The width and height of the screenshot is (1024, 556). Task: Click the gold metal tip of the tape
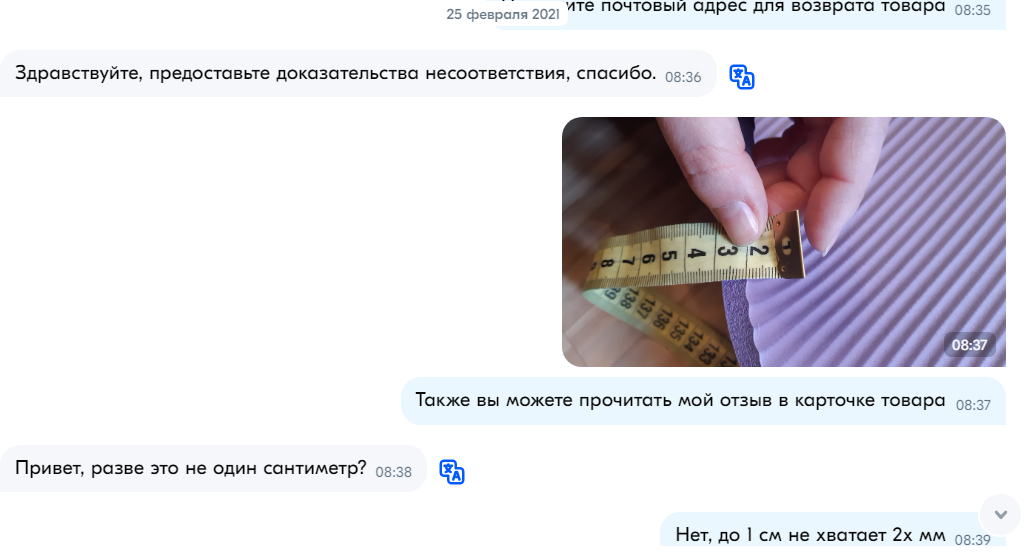pos(788,246)
